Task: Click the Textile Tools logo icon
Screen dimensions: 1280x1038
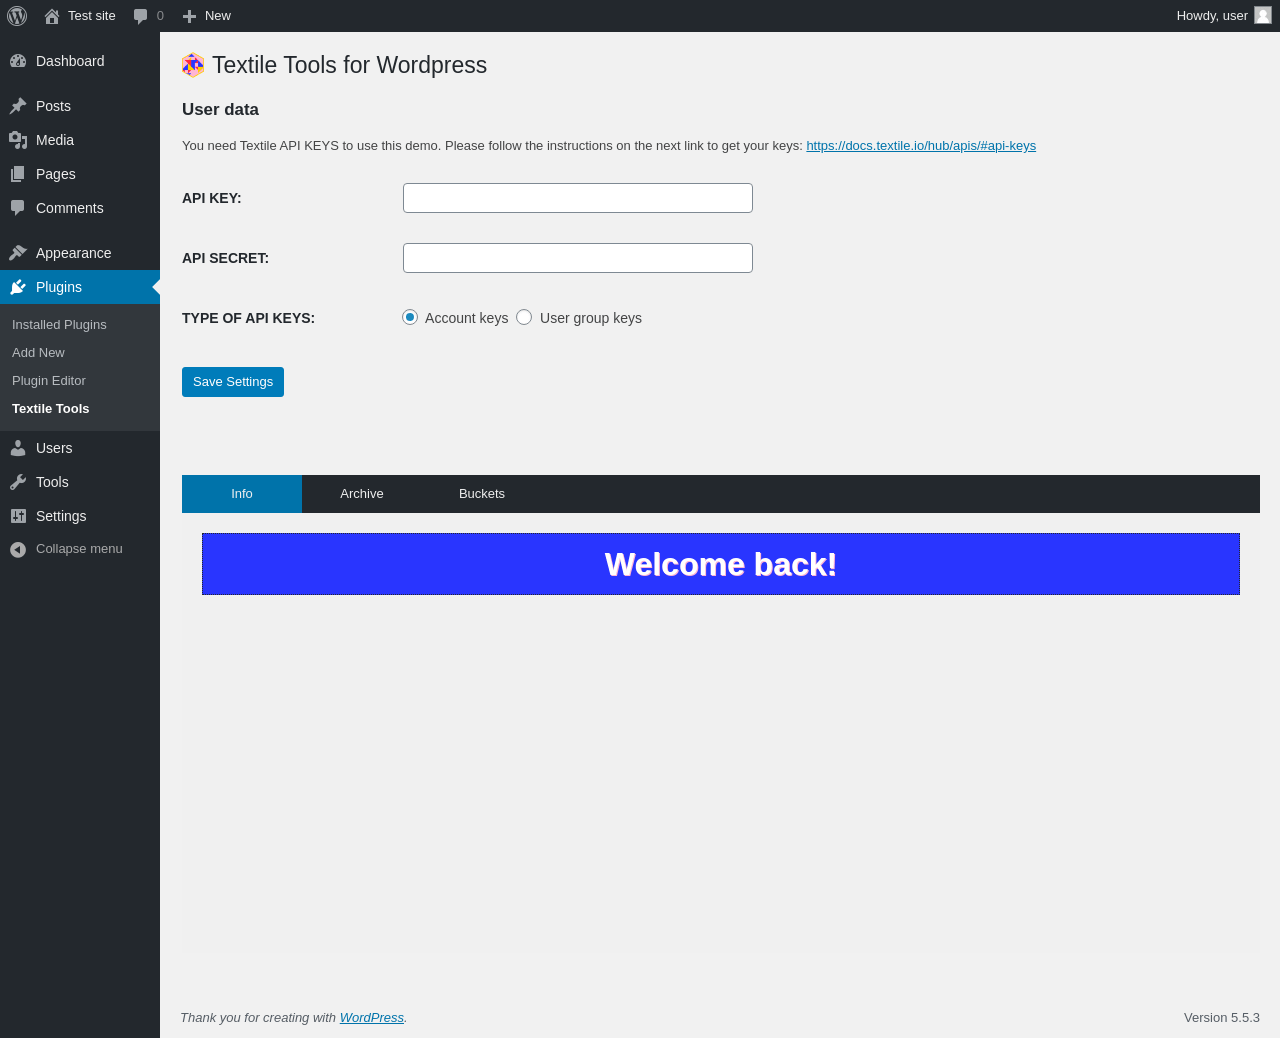Action: [193, 65]
